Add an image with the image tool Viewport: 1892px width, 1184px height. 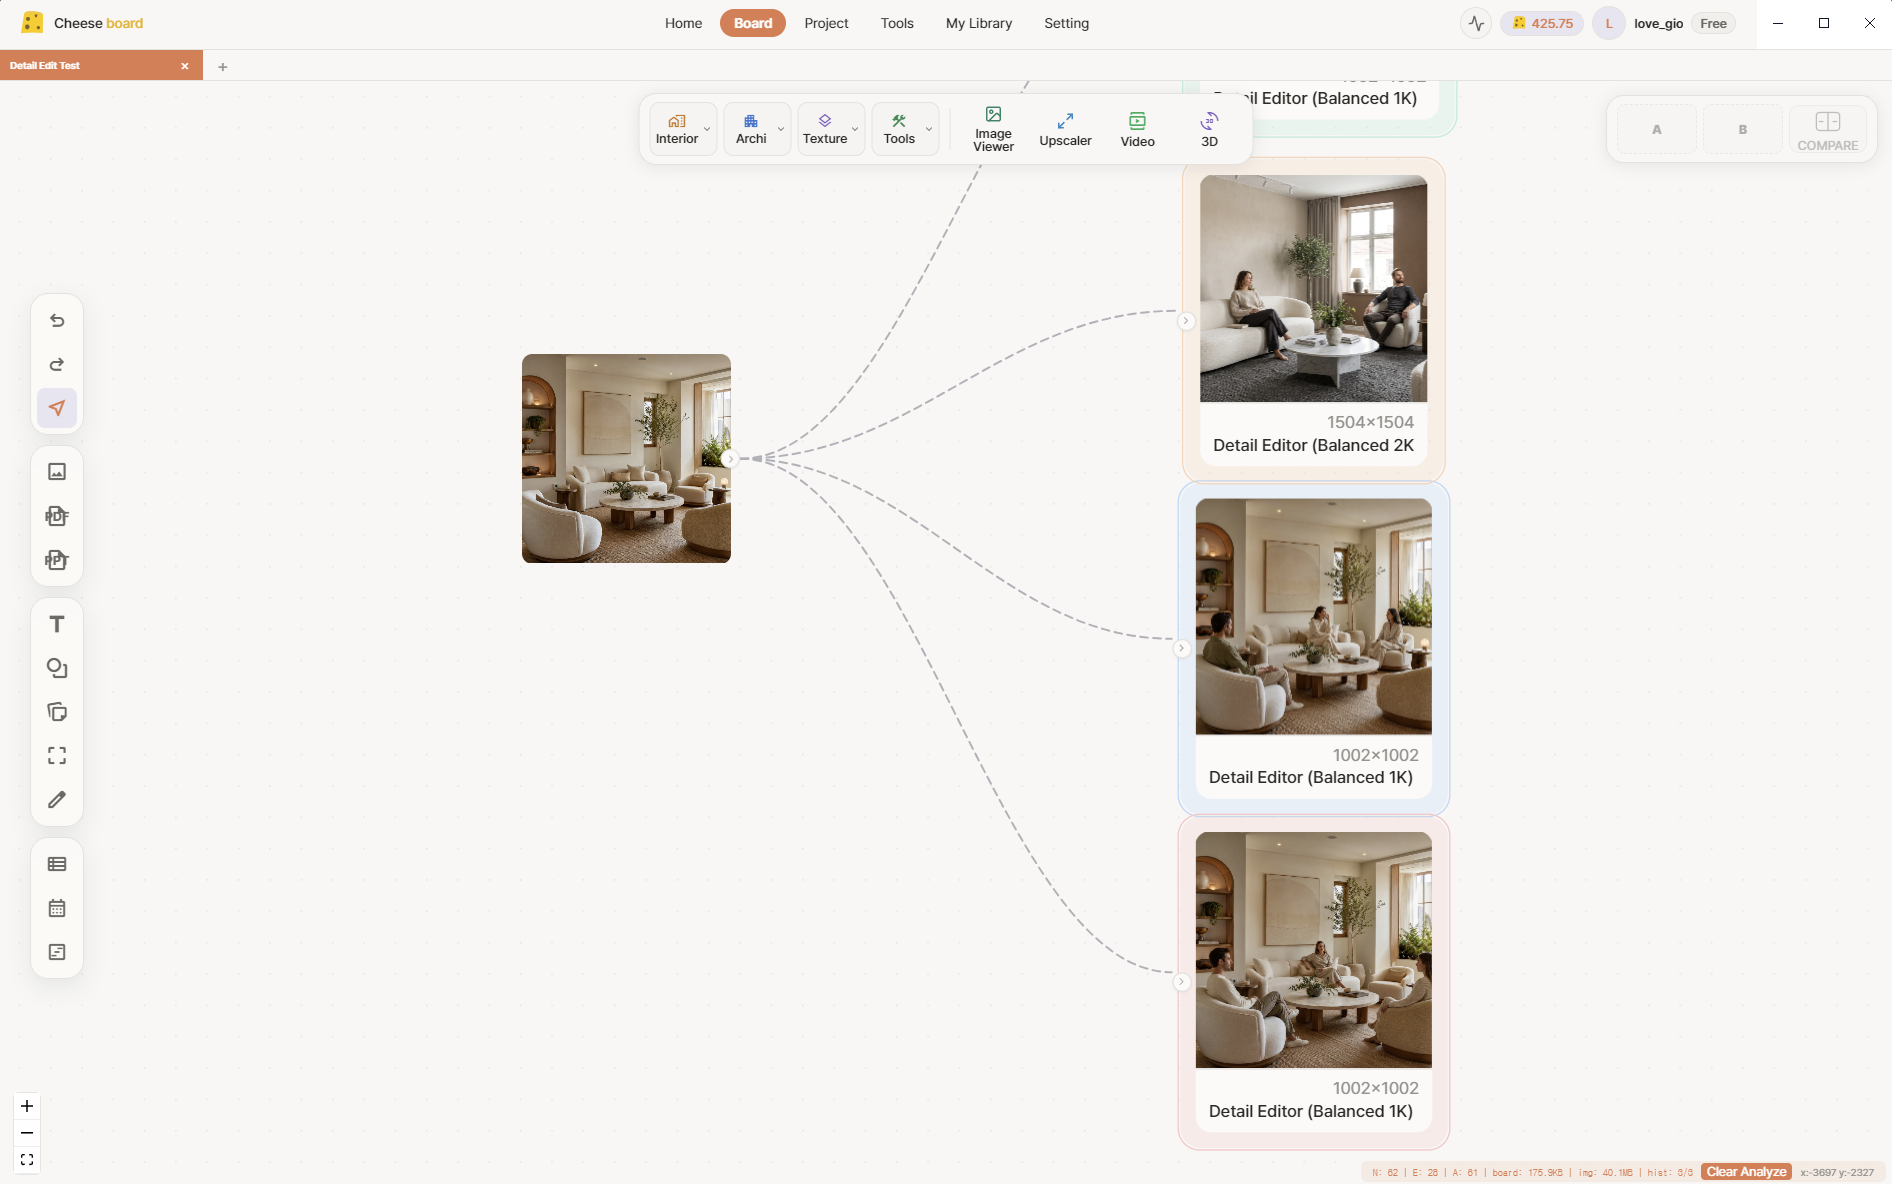point(57,472)
